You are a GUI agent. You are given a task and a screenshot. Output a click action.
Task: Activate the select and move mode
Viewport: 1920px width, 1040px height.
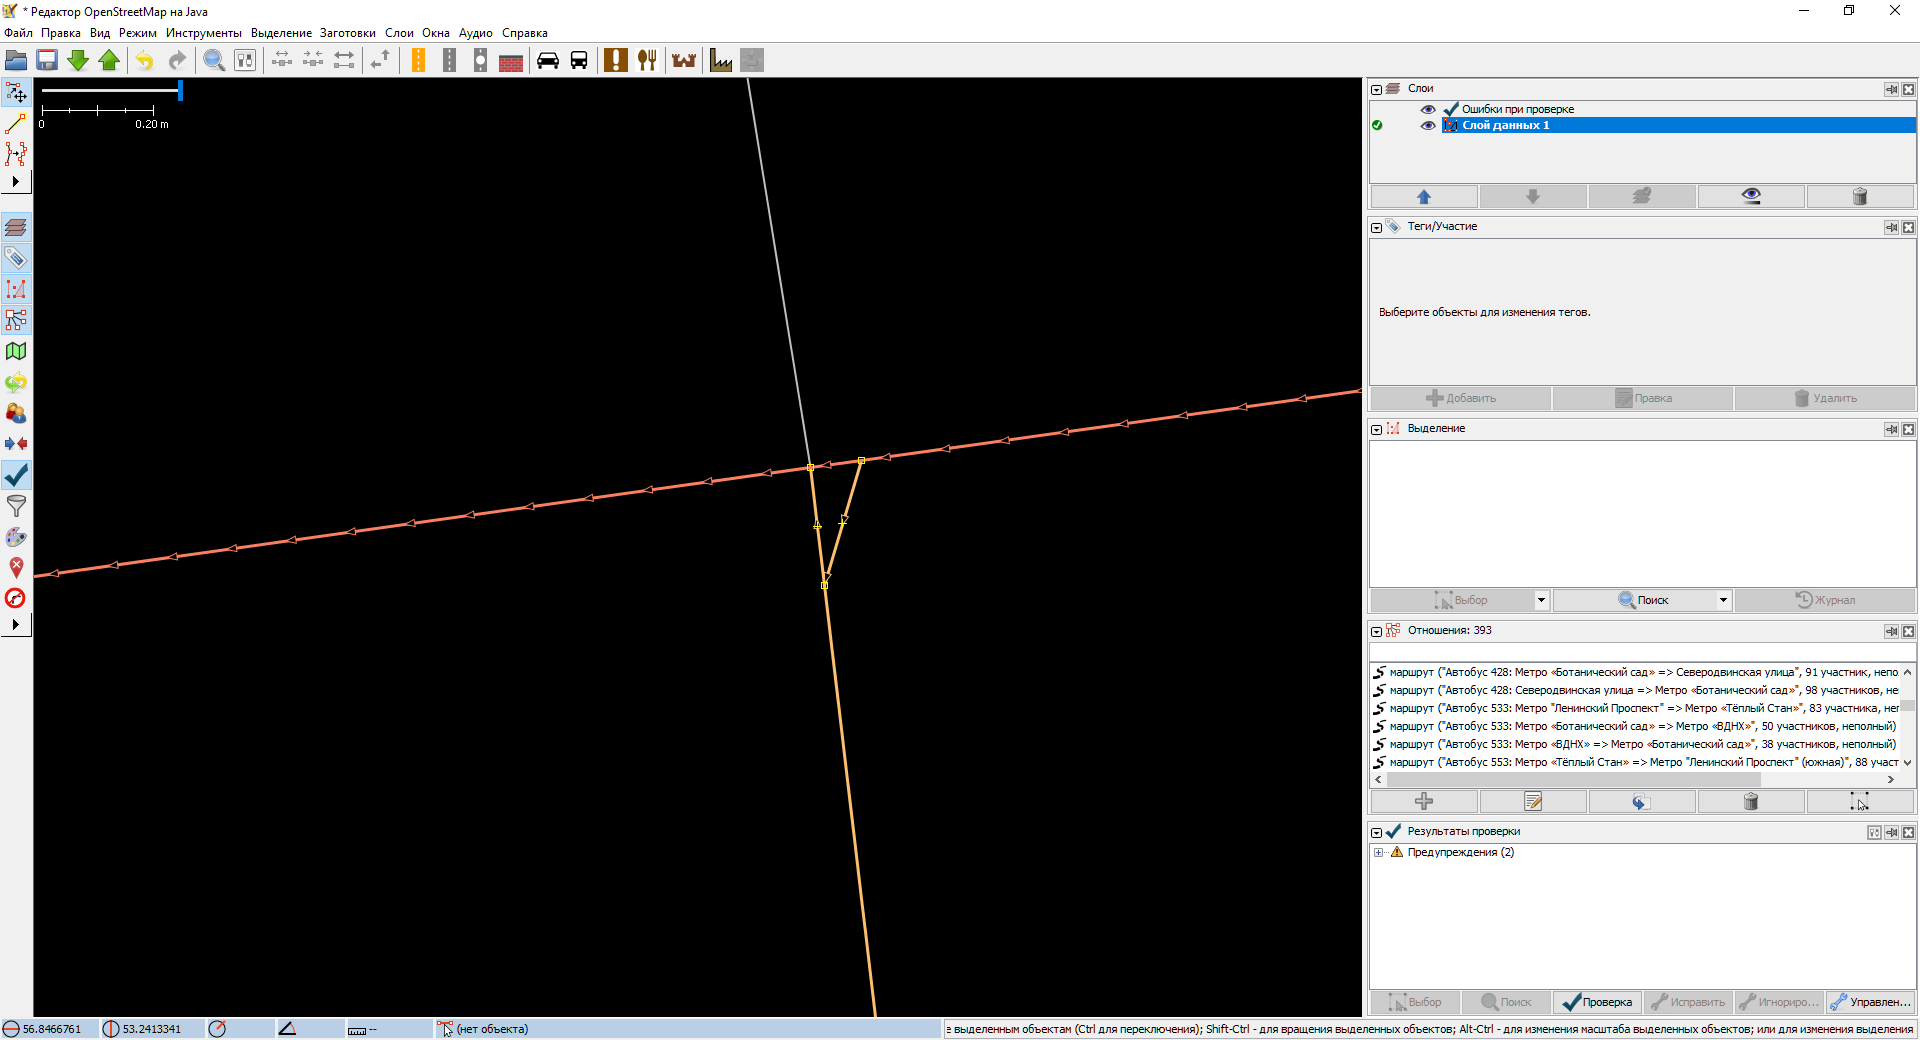click(16, 93)
